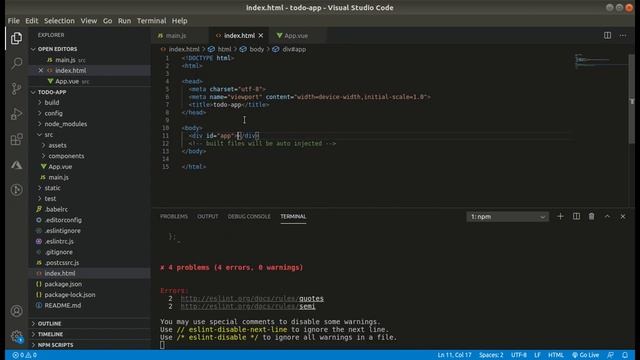Open the Source Control view
The height and width of the screenshot is (360, 640).
(x=16, y=89)
